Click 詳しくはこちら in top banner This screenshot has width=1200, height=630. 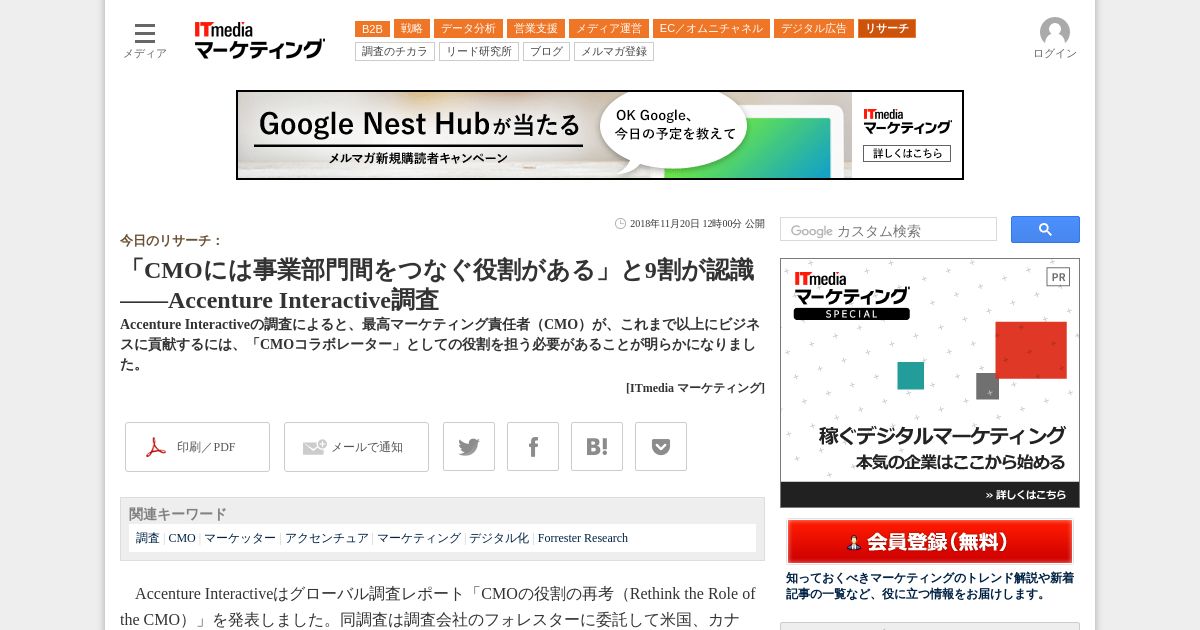(907, 153)
